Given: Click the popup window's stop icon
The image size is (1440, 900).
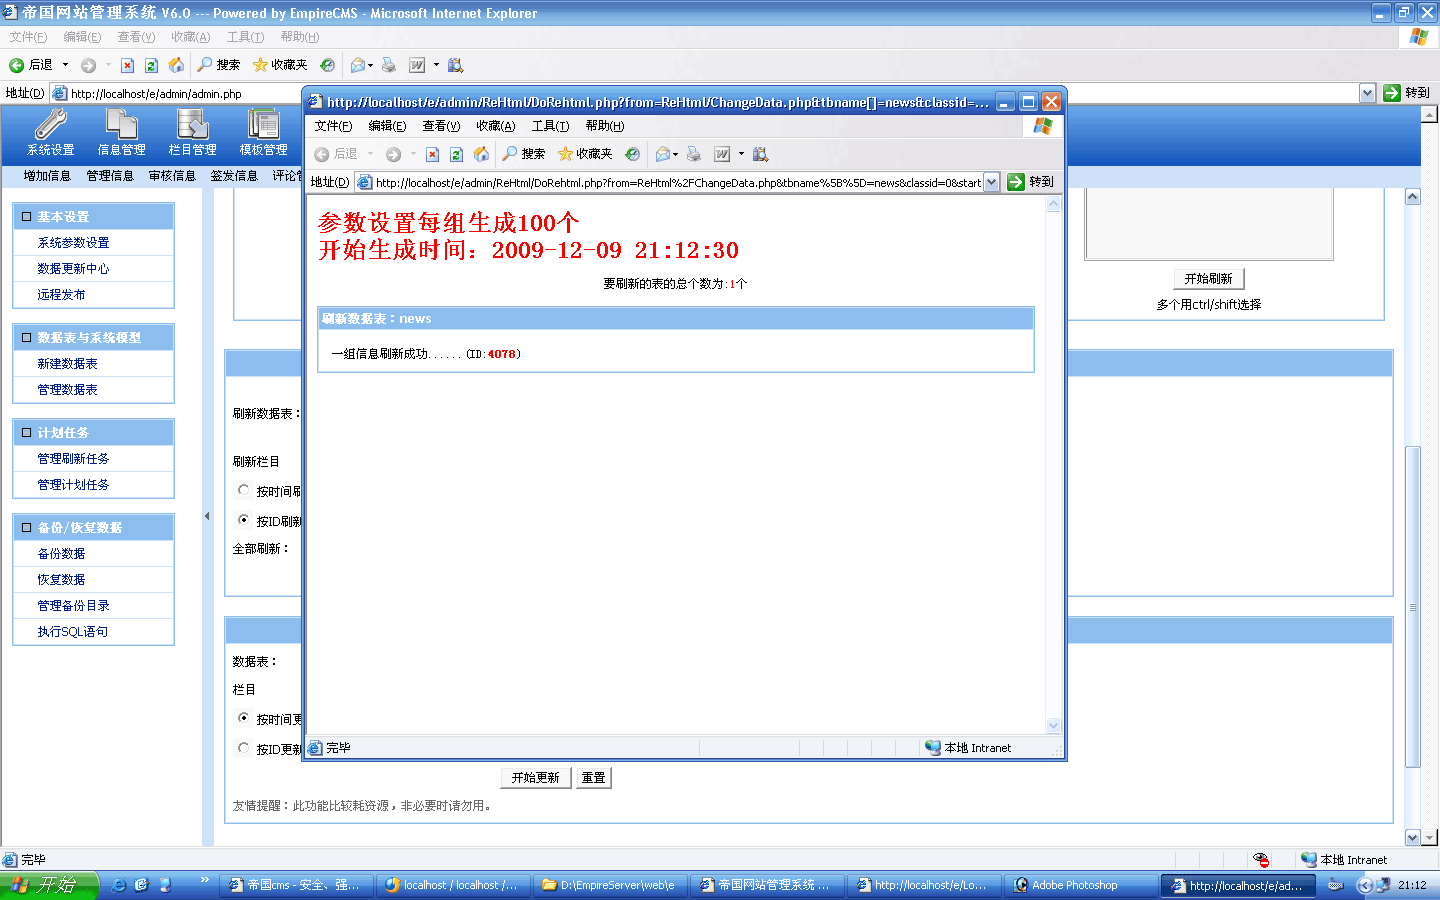Looking at the screenshot, I should coord(432,154).
